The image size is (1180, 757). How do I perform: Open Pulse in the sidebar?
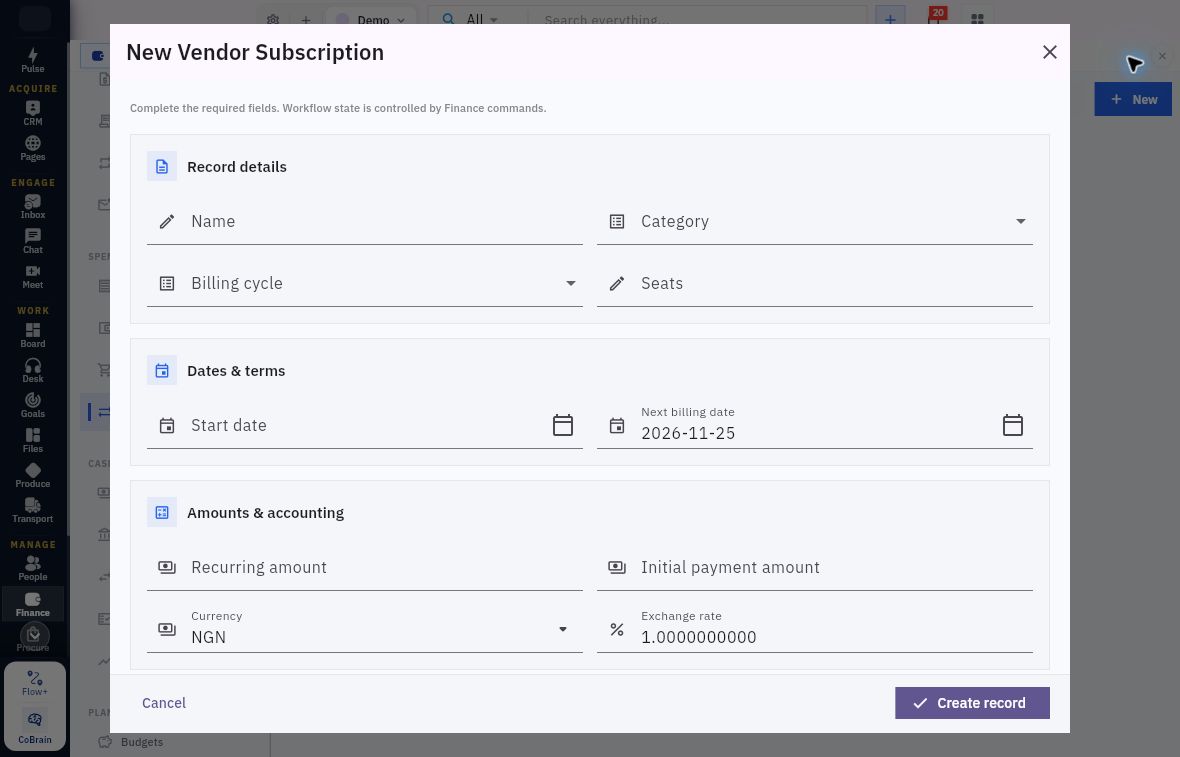click(x=32, y=60)
